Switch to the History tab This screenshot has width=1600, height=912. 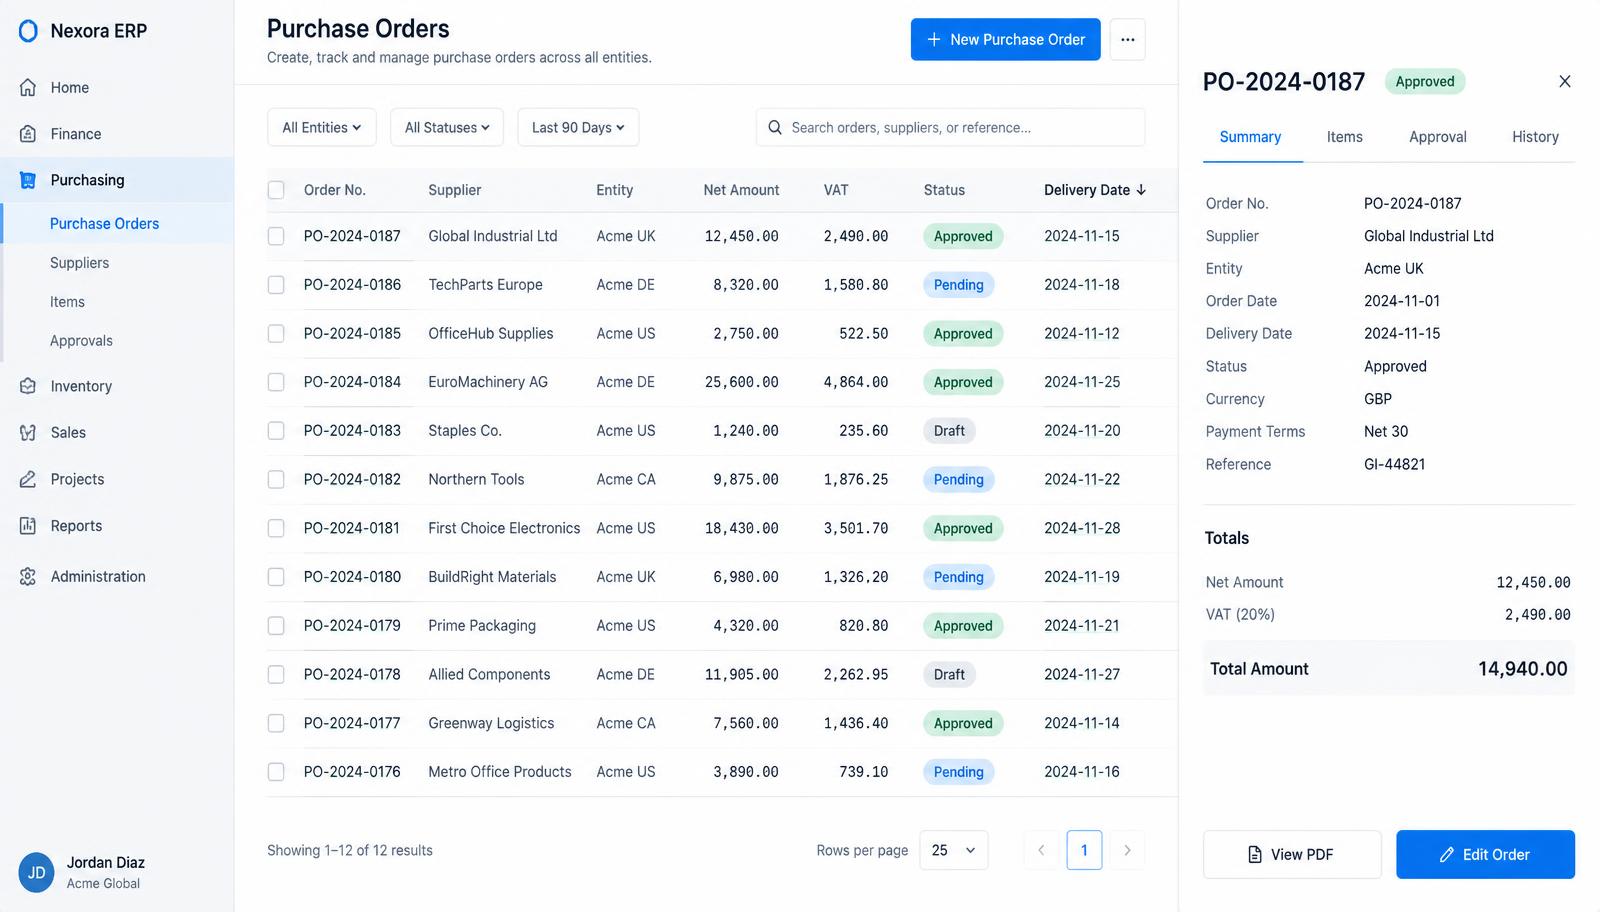(x=1535, y=137)
